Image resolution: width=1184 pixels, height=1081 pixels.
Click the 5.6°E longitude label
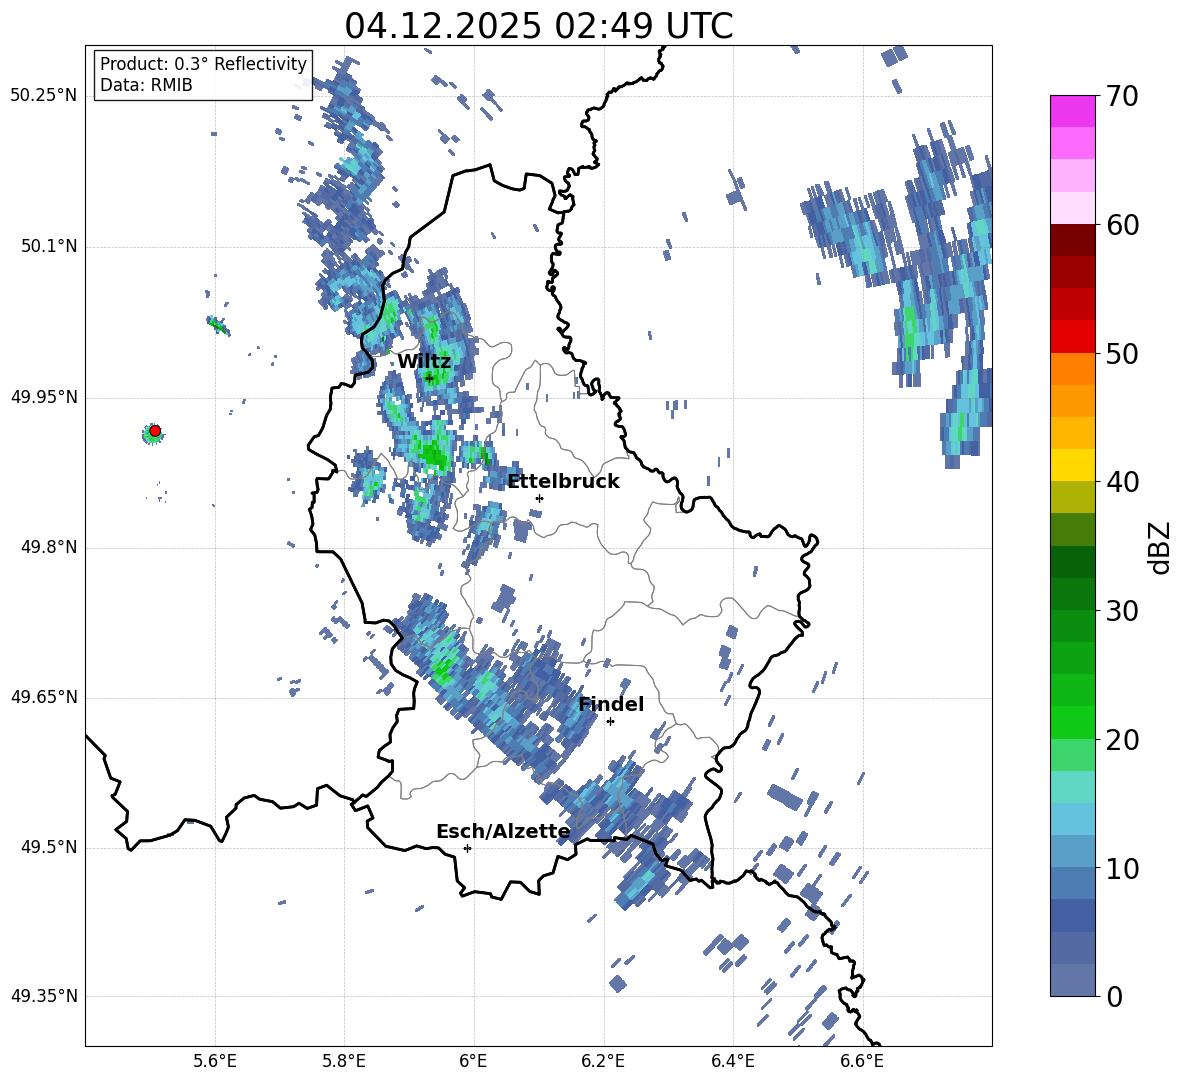click(x=214, y=1061)
